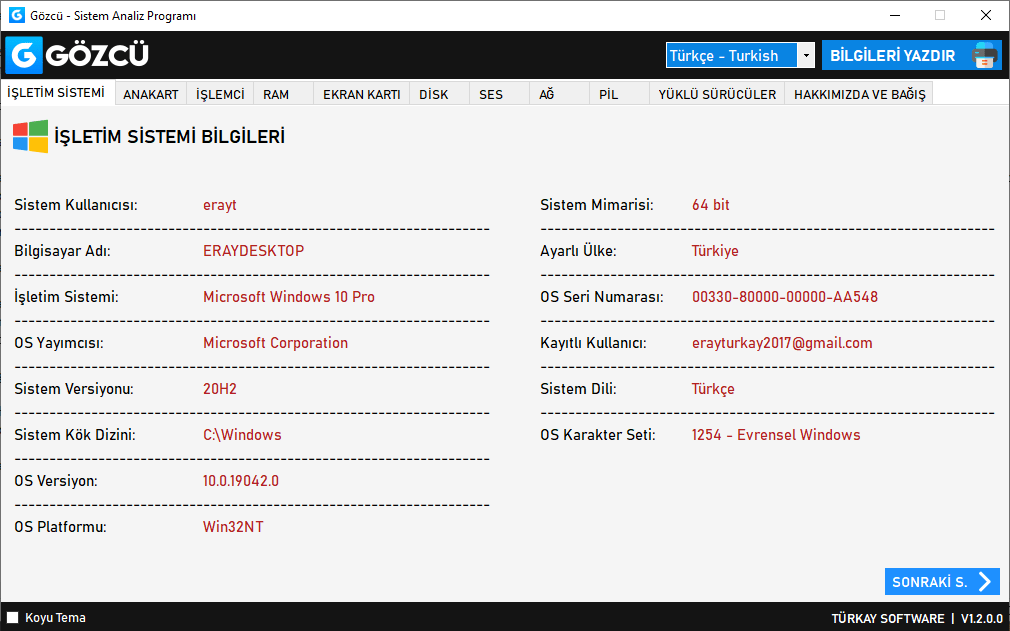Click the small Gözcü title bar icon

(16, 15)
